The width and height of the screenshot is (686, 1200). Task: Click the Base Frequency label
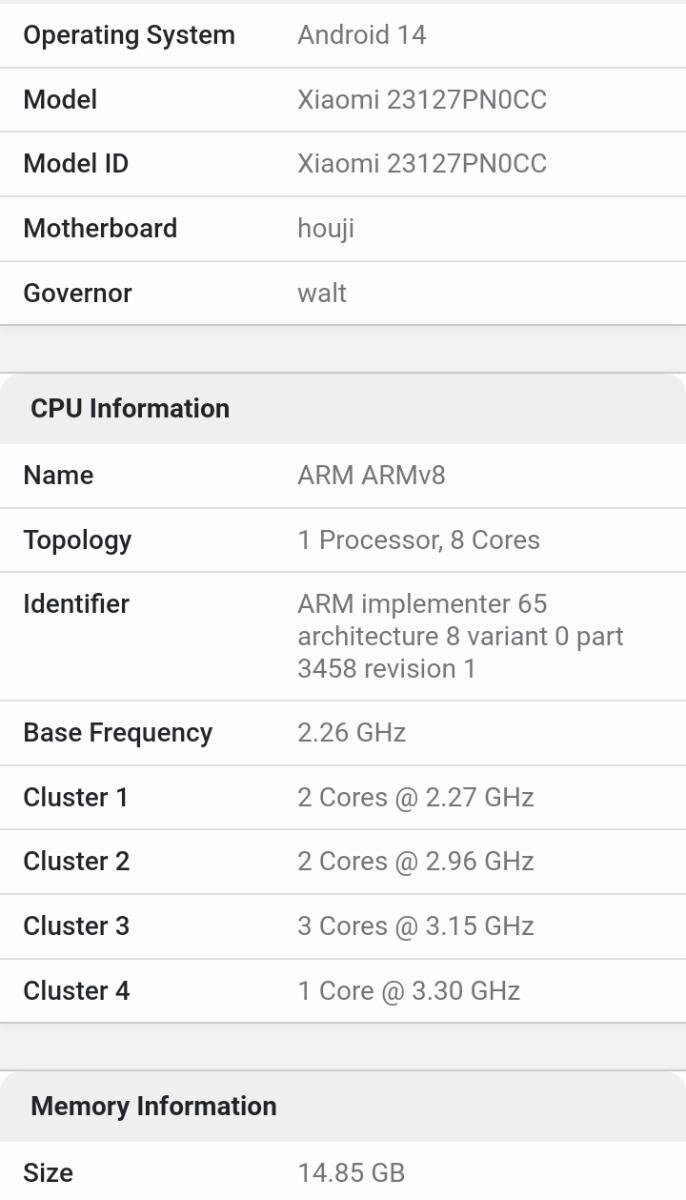[118, 733]
